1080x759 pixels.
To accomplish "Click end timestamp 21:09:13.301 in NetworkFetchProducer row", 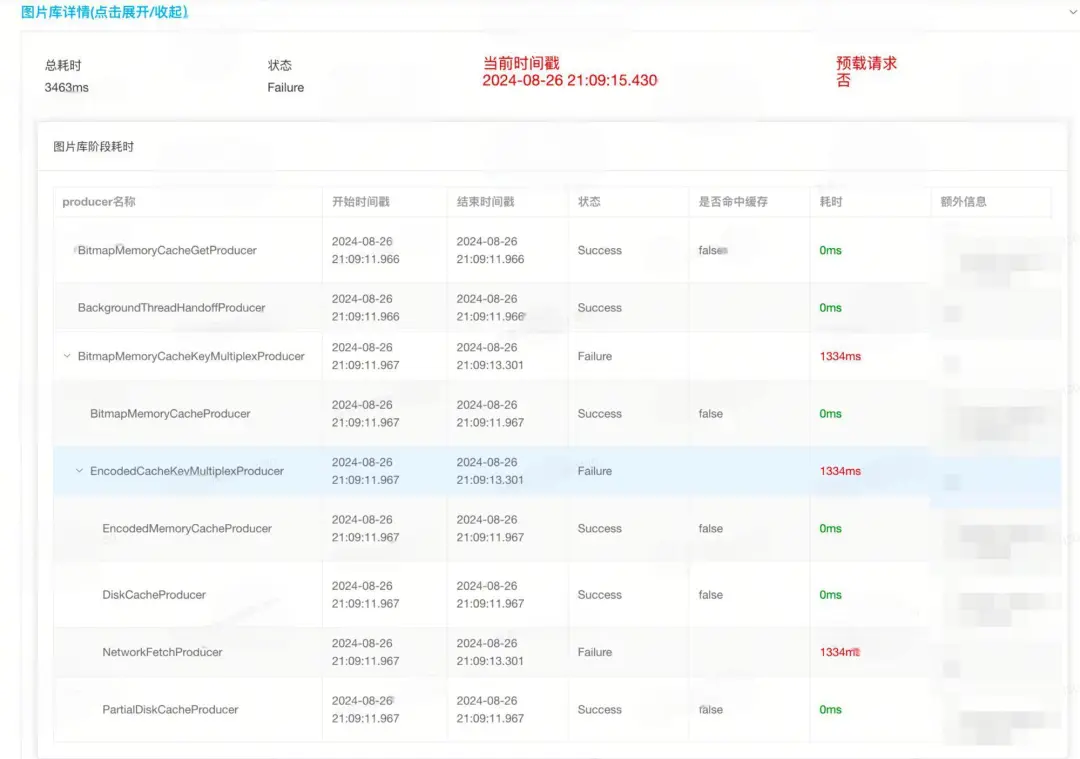I will [490, 661].
